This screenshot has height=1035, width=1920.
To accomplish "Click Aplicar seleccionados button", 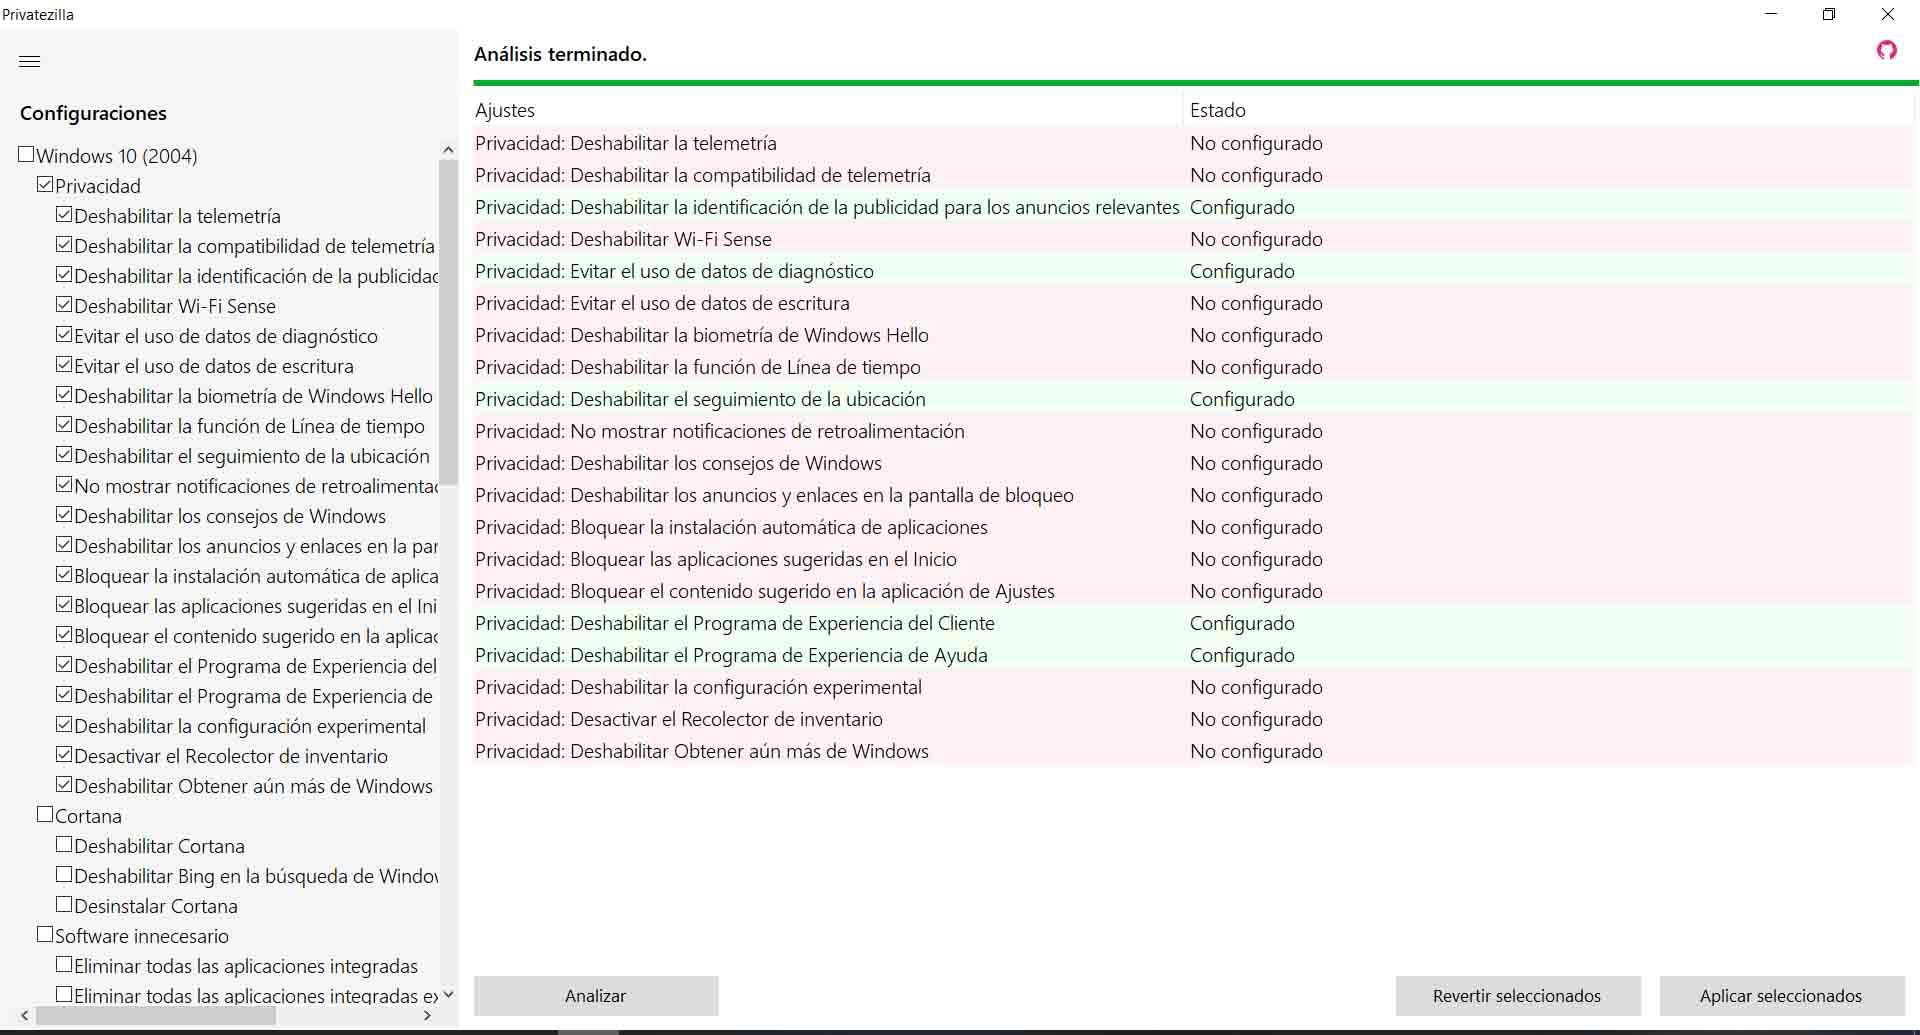I will (x=1781, y=996).
